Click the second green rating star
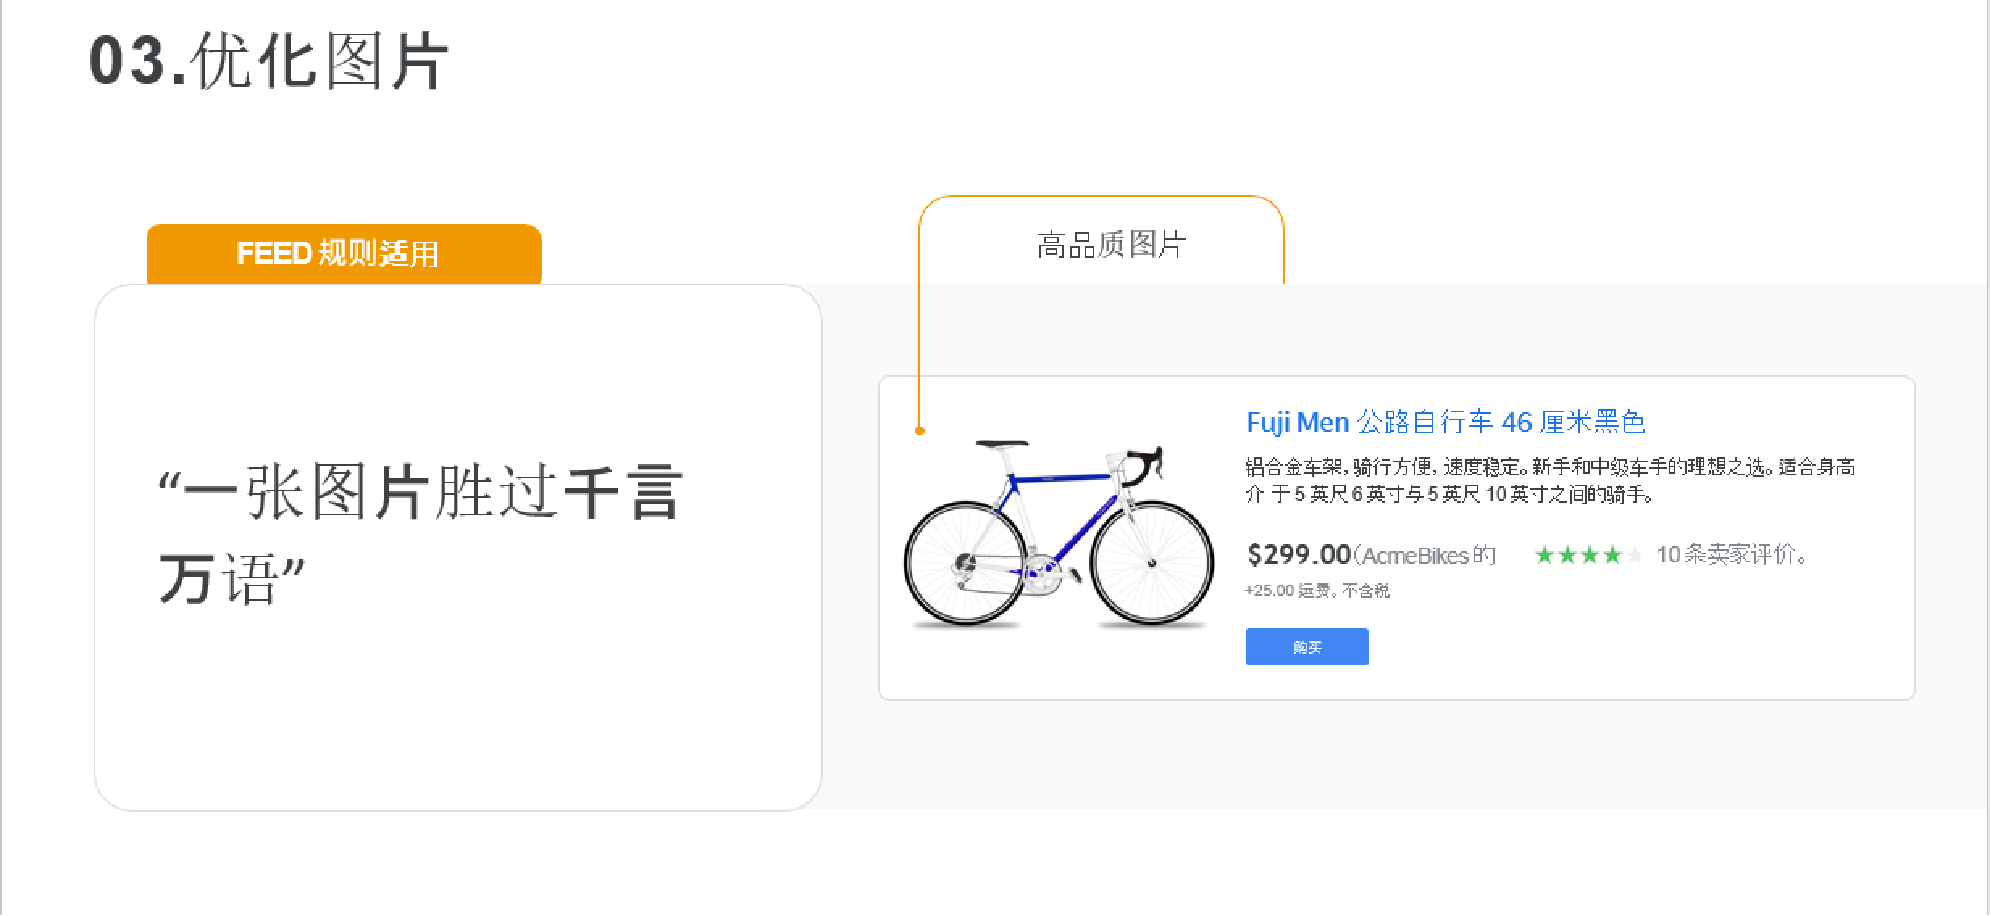Image resolution: width=1991 pixels, height=916 pixels. pyautogui.click(x=1570, y=555)
